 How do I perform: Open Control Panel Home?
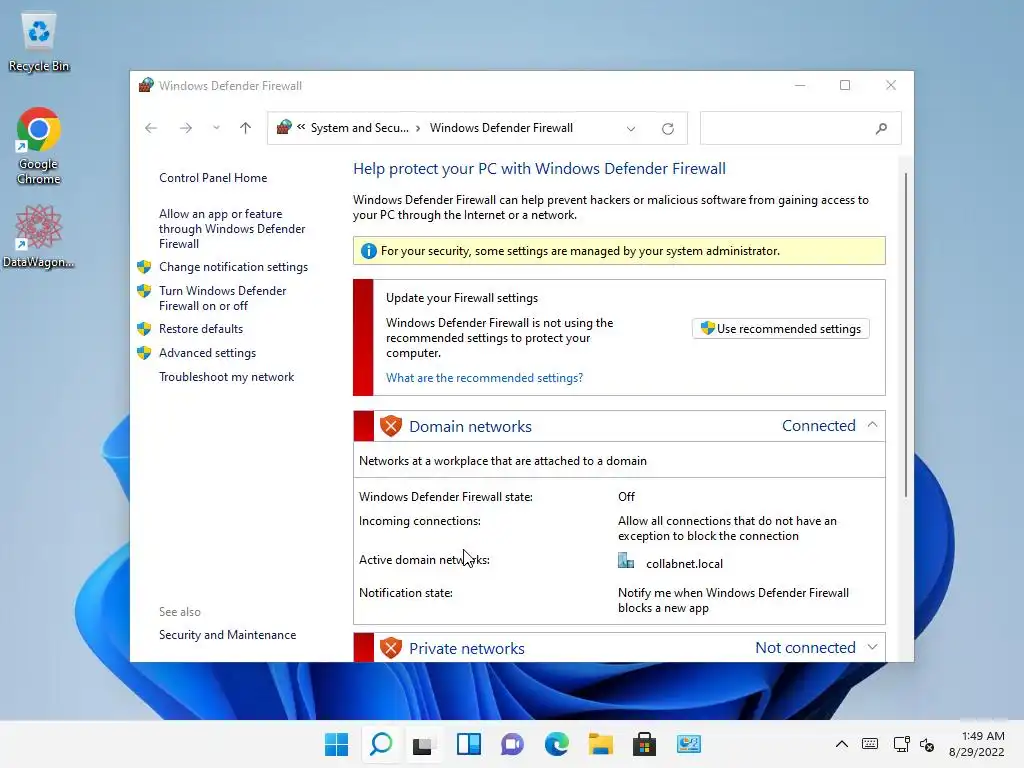click(x=213, y=178)
